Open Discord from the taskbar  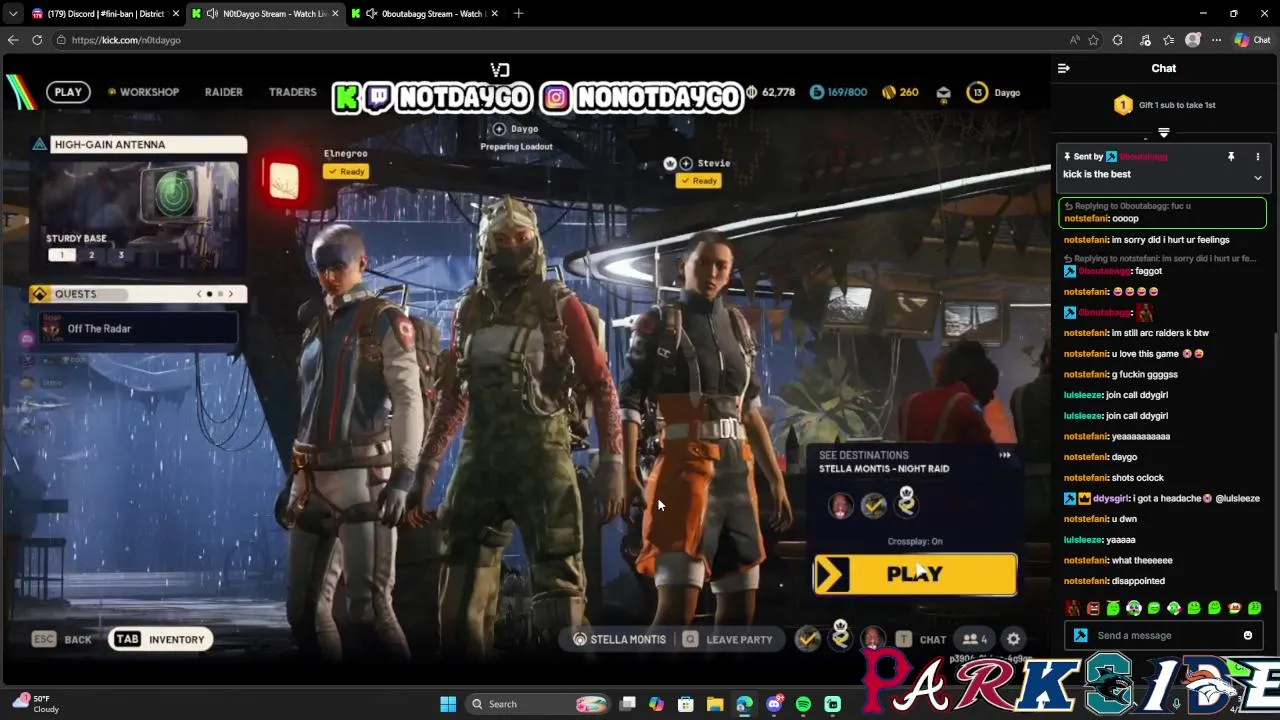(x=774, y=704)
